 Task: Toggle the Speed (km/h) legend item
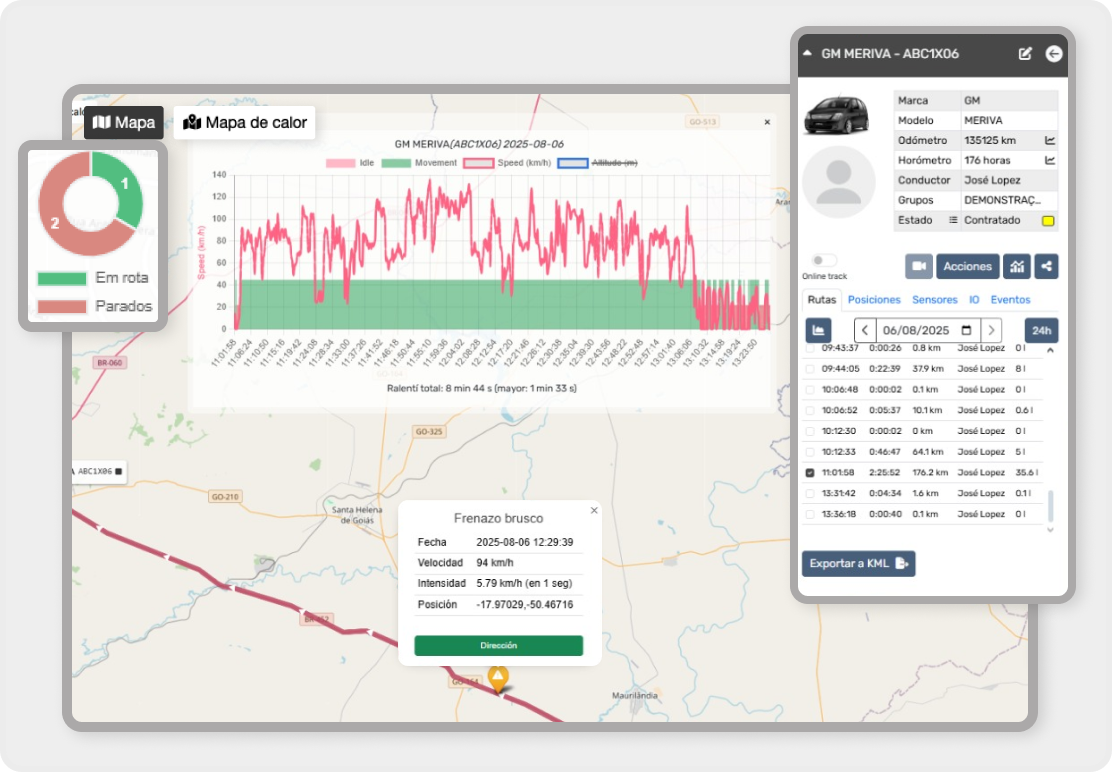(507, 163)
